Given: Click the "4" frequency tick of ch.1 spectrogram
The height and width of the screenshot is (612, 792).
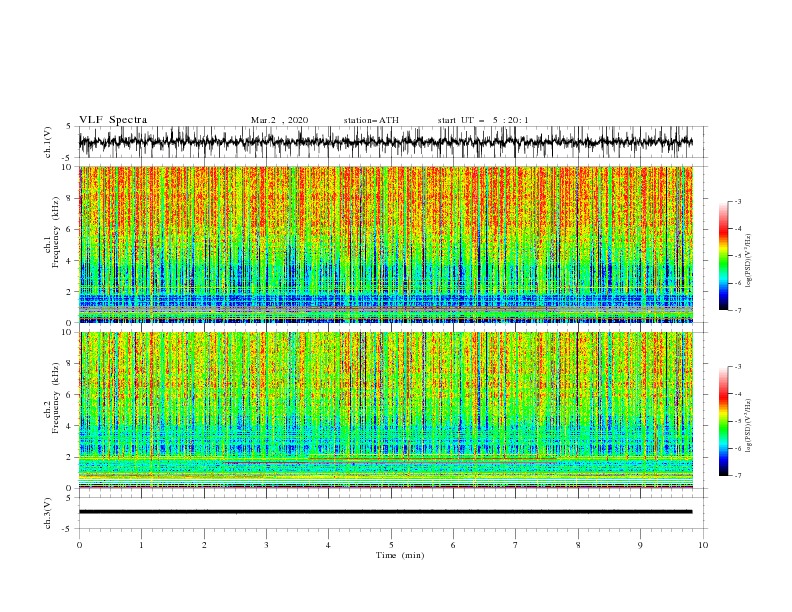Looking at the screenshot, I should [70, 261].
